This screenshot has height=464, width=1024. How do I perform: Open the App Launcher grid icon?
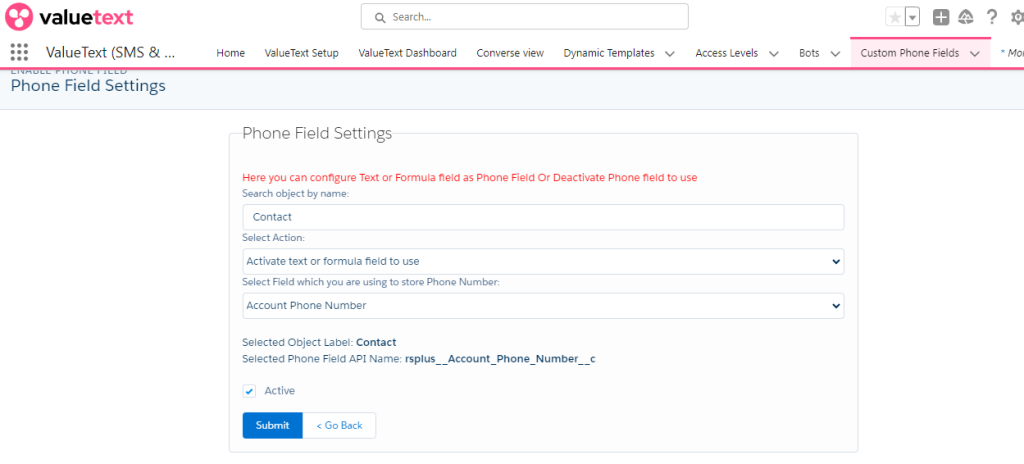pos(18,53)
